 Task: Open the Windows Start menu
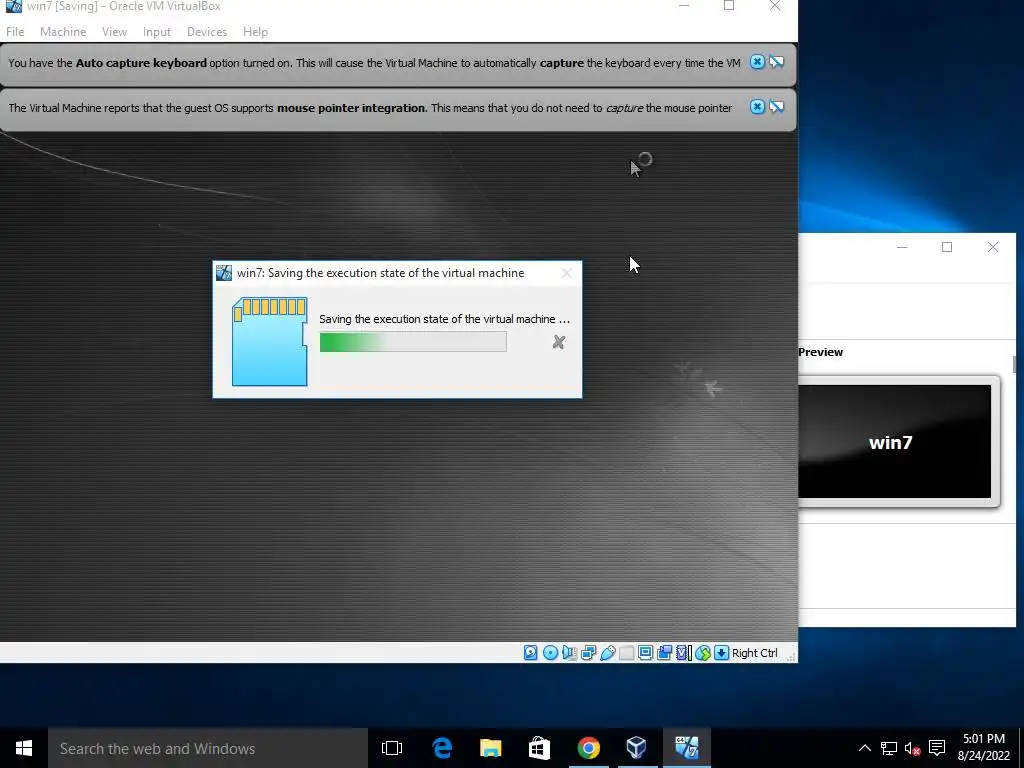pyautogui.click(x=24, y=748)
